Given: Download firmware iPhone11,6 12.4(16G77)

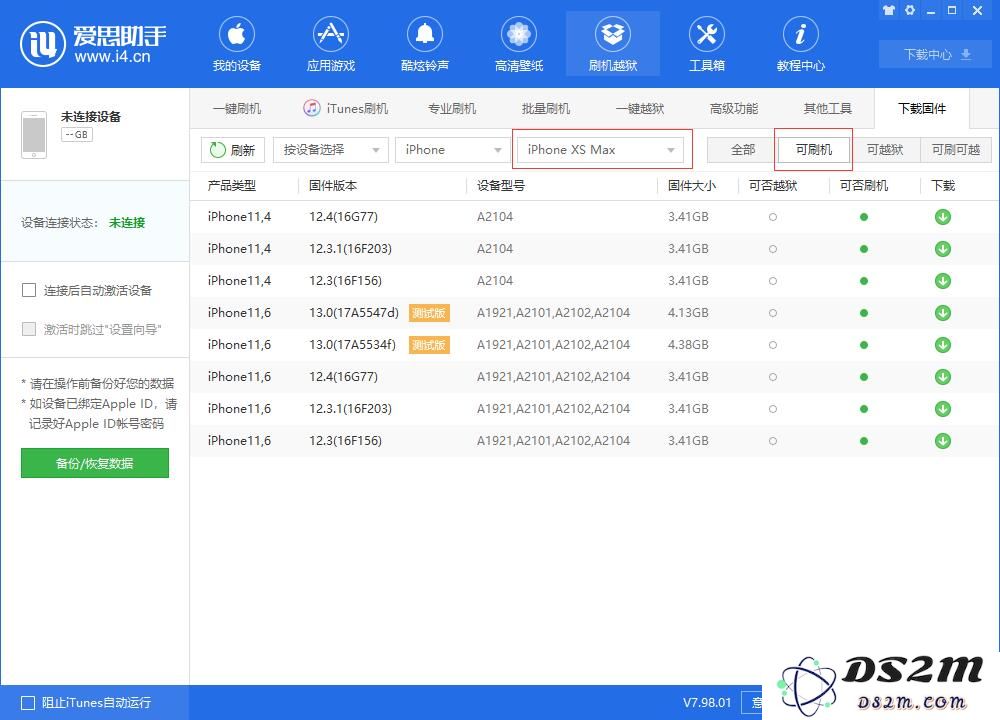Looking at the screenshot, I should (943, 377).
